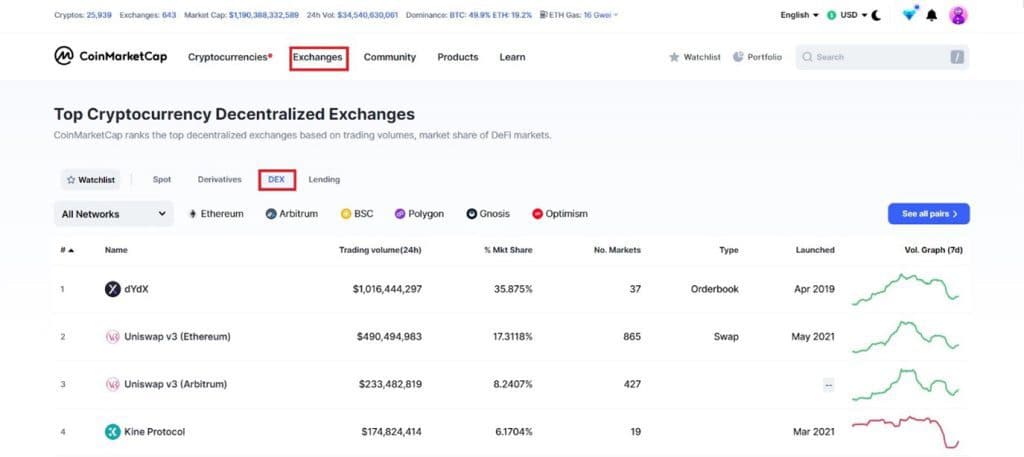Click Uniswap v3 (Ethereum) volume graph
Image resolution: width=1024 pixels, height=457 pixels.
pos(906,337)
